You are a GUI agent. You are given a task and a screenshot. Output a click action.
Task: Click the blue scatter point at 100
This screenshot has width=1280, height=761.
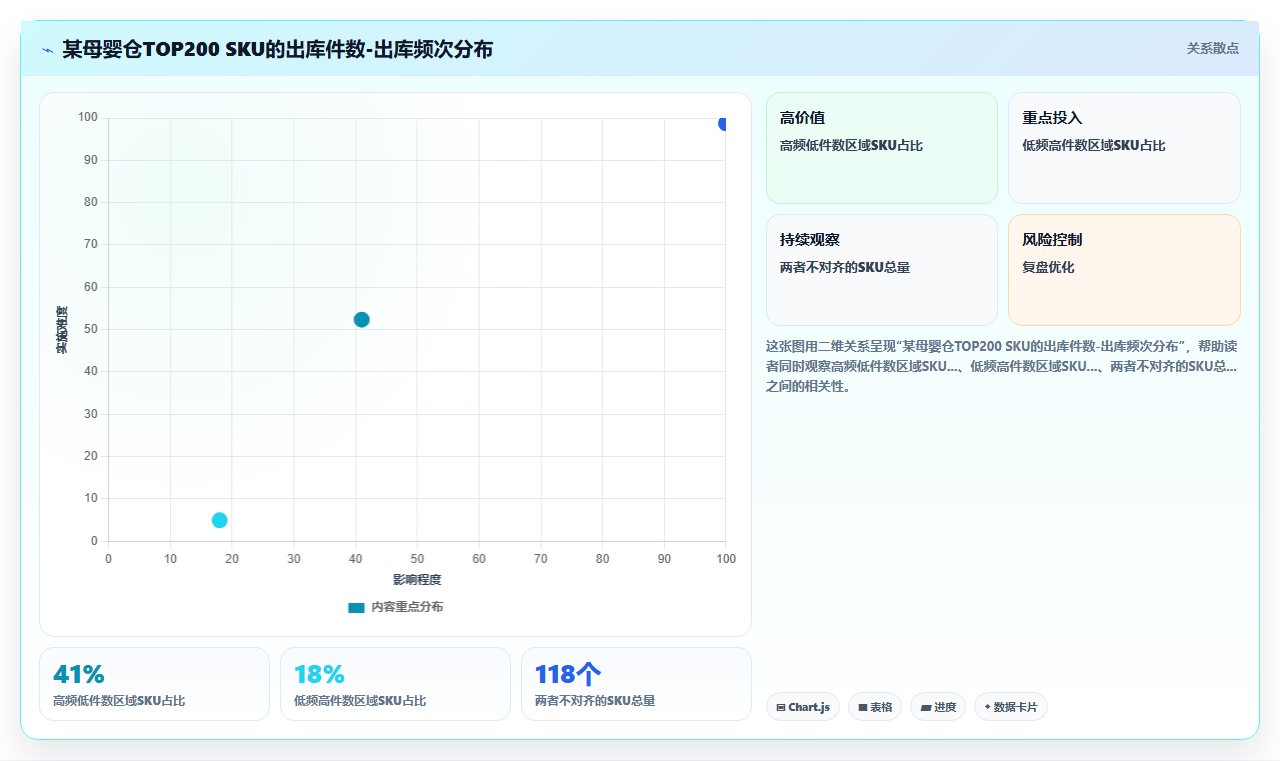coord(723,123)
